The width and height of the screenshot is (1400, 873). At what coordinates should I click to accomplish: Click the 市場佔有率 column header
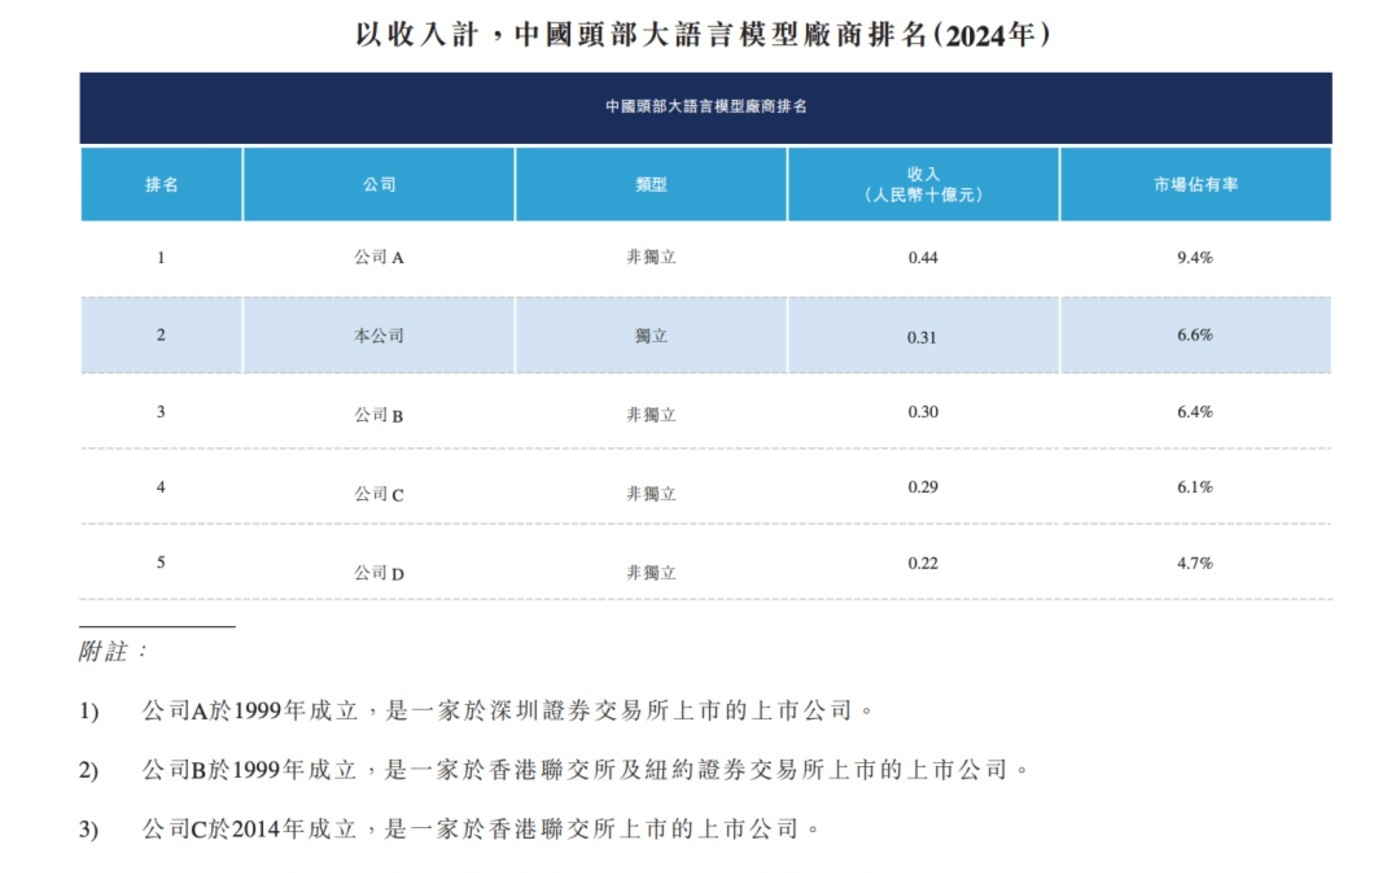click(x=1196, y=183)
